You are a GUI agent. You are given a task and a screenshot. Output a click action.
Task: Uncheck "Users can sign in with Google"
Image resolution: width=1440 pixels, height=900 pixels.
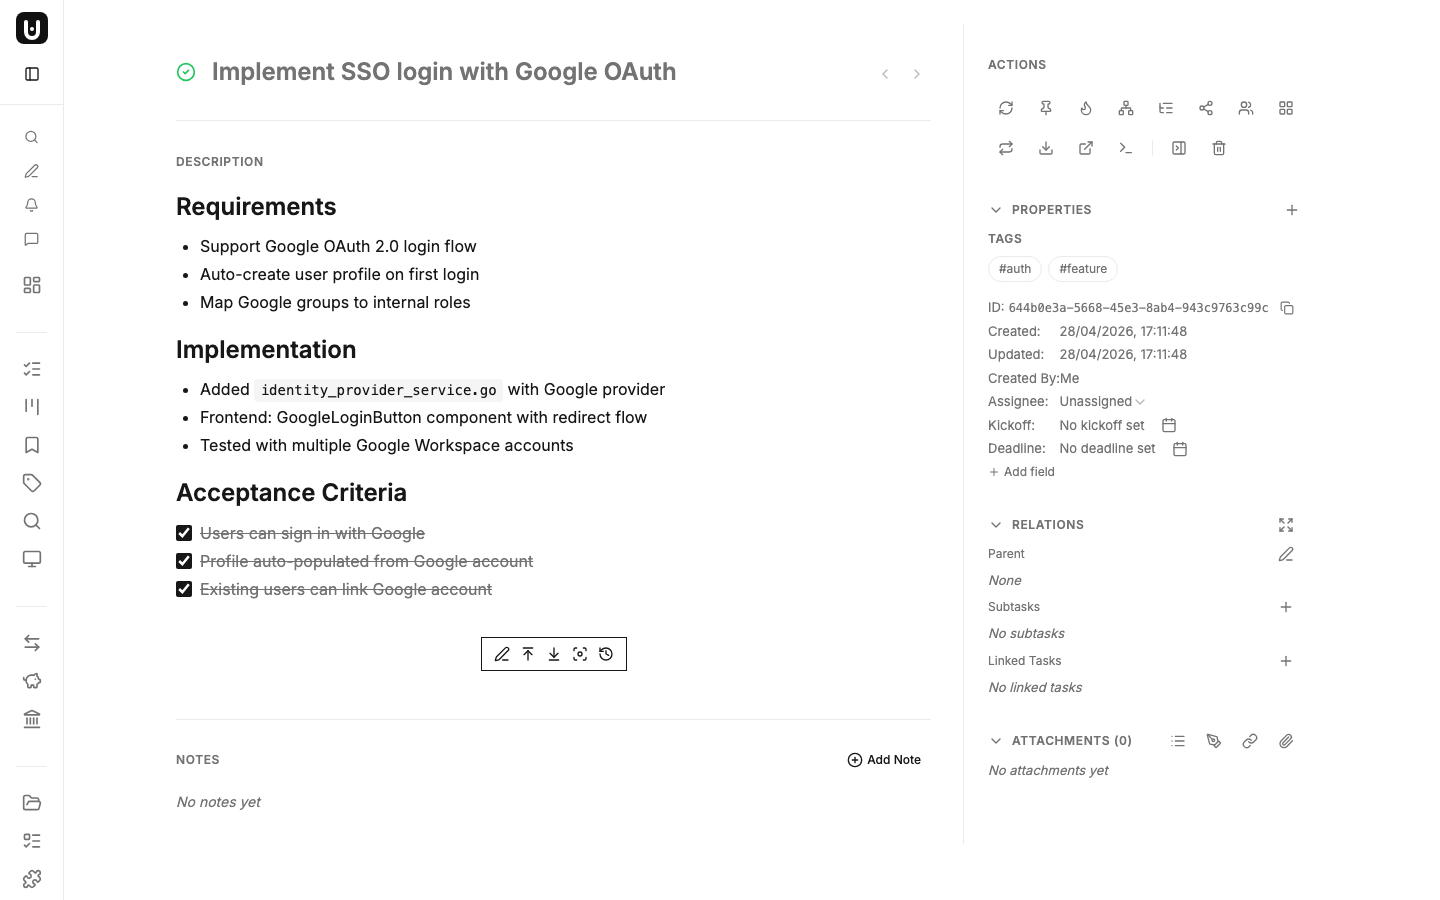184,533
